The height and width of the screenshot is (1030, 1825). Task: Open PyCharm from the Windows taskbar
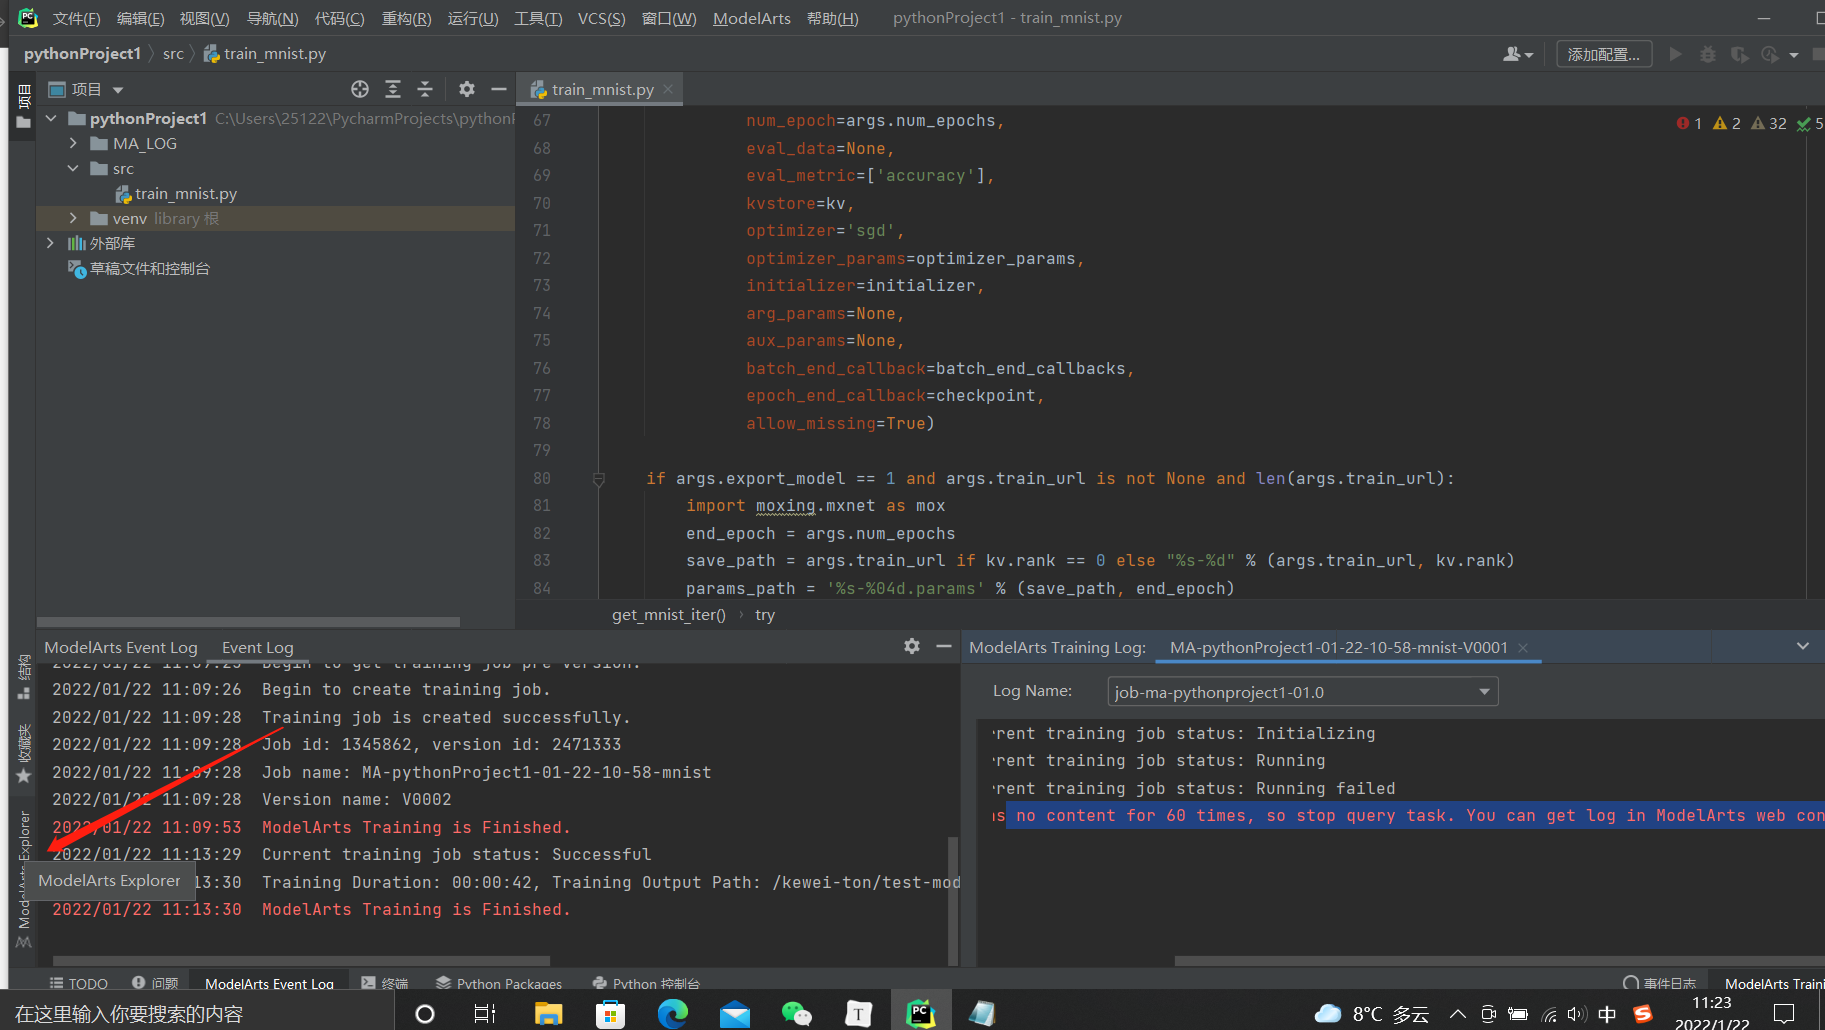pyautogui.click(x=920, y=1013)
